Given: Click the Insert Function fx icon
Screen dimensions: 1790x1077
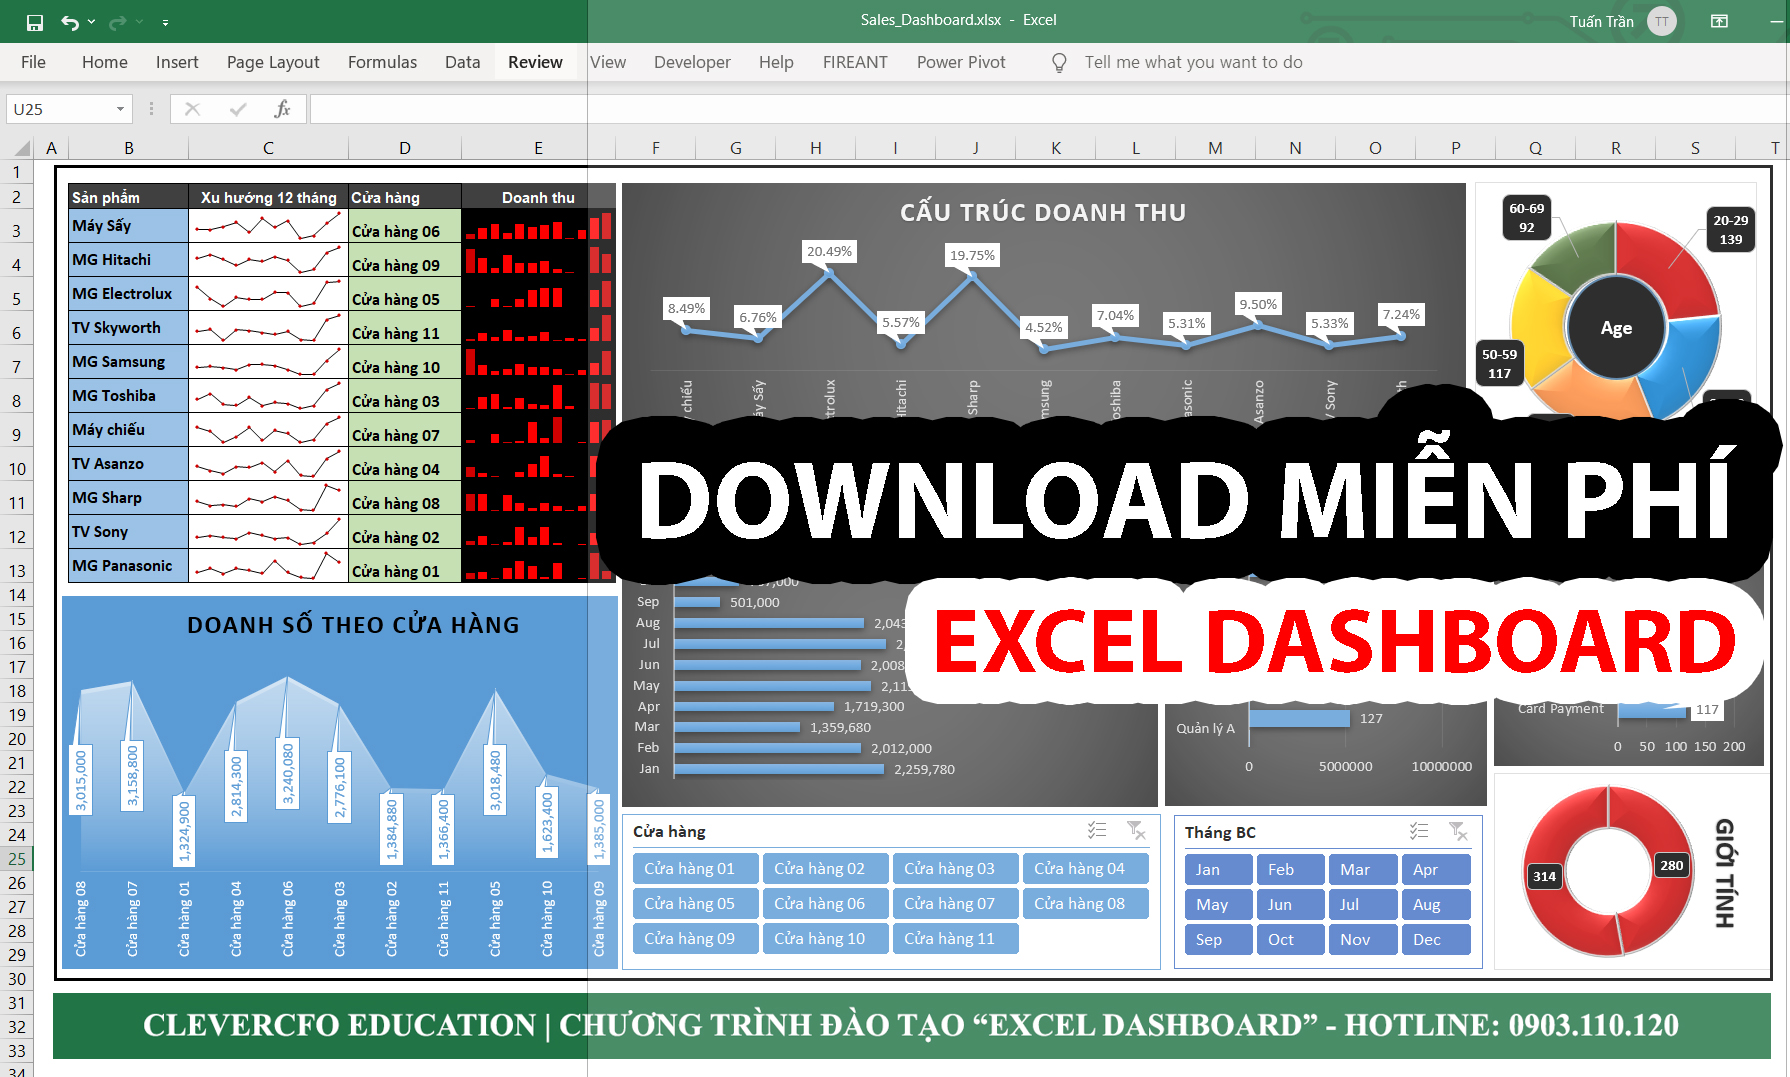Looking at the screenshot, I should click(282, 109).
